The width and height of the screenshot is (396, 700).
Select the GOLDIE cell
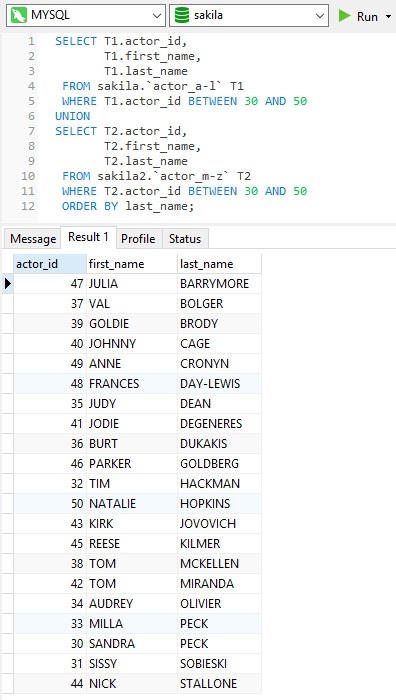pyautogui.click(x=132, y=324)
